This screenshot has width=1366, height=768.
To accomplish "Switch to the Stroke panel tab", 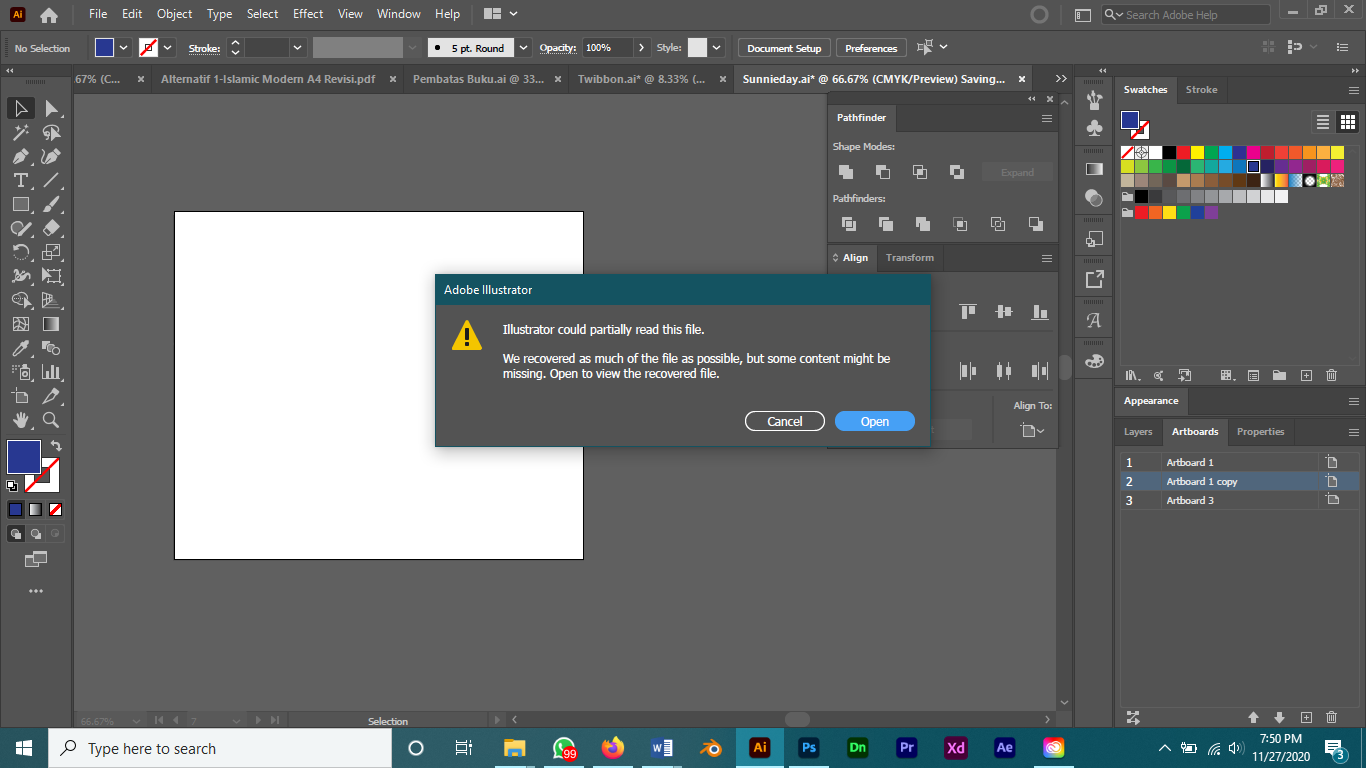I will 1201,90.
